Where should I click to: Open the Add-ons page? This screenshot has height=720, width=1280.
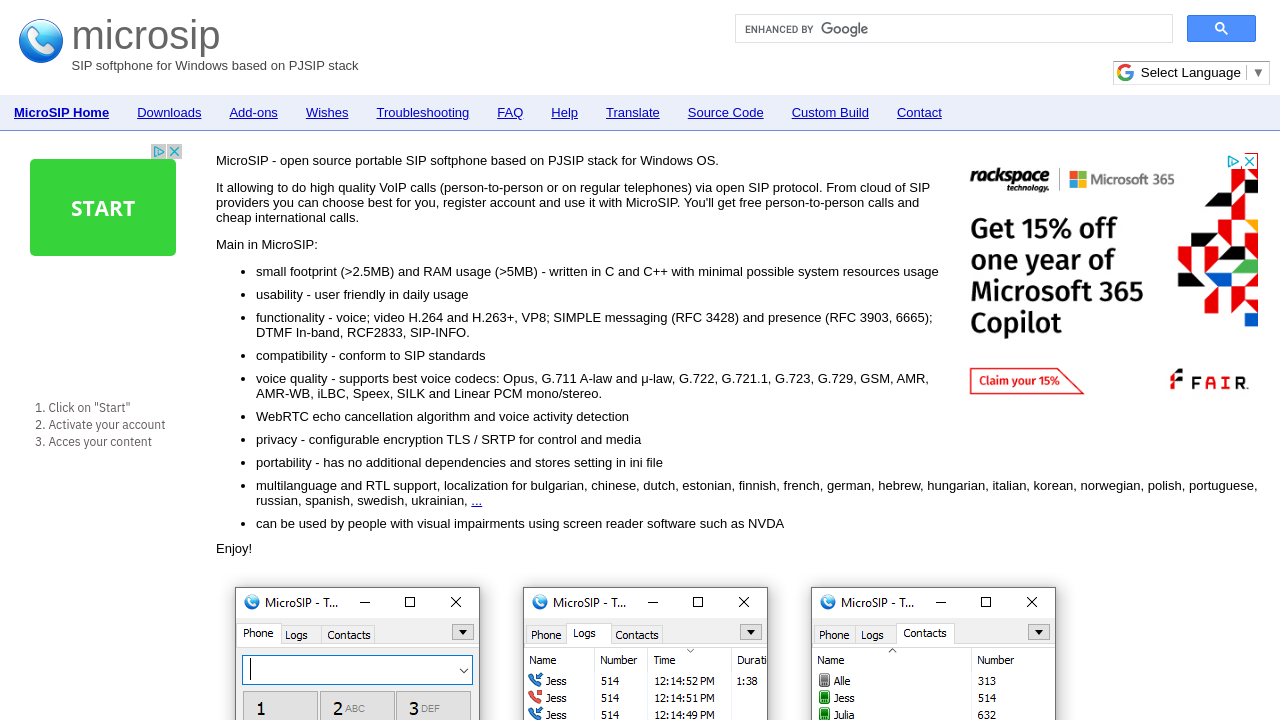(x=254, y=113)
